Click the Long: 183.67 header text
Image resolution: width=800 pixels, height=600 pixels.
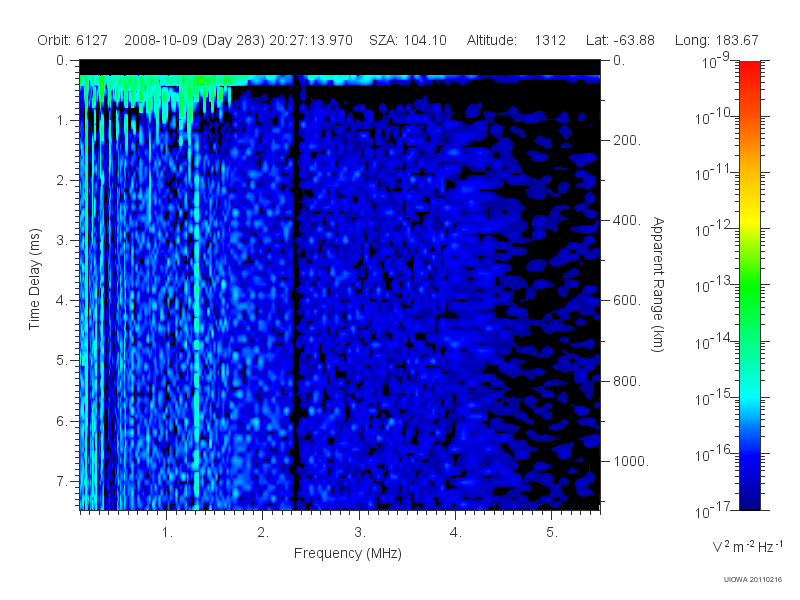click(716, 40)
